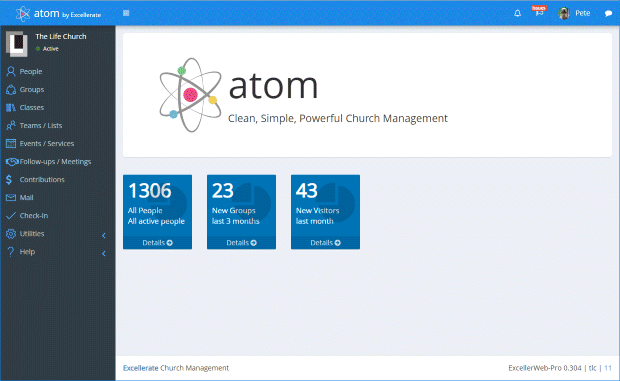Screen dimensions: 620x381
Task: Click the Mail envelope icon
Action: tap(11, 198)
